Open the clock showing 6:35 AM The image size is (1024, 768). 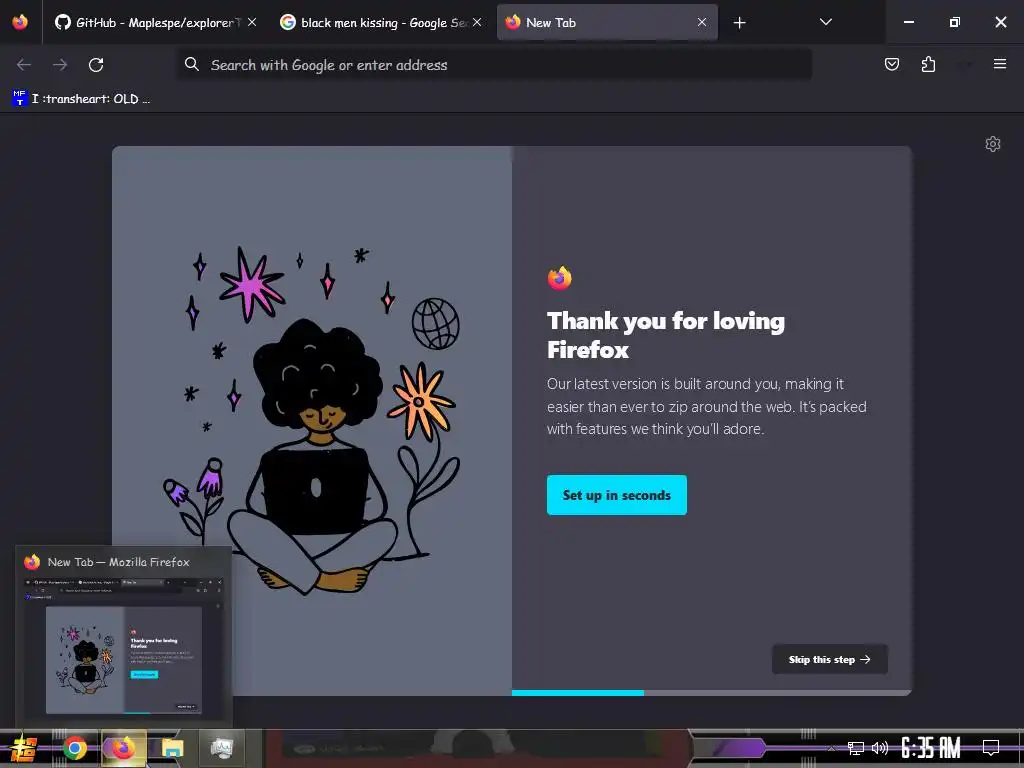931,748
